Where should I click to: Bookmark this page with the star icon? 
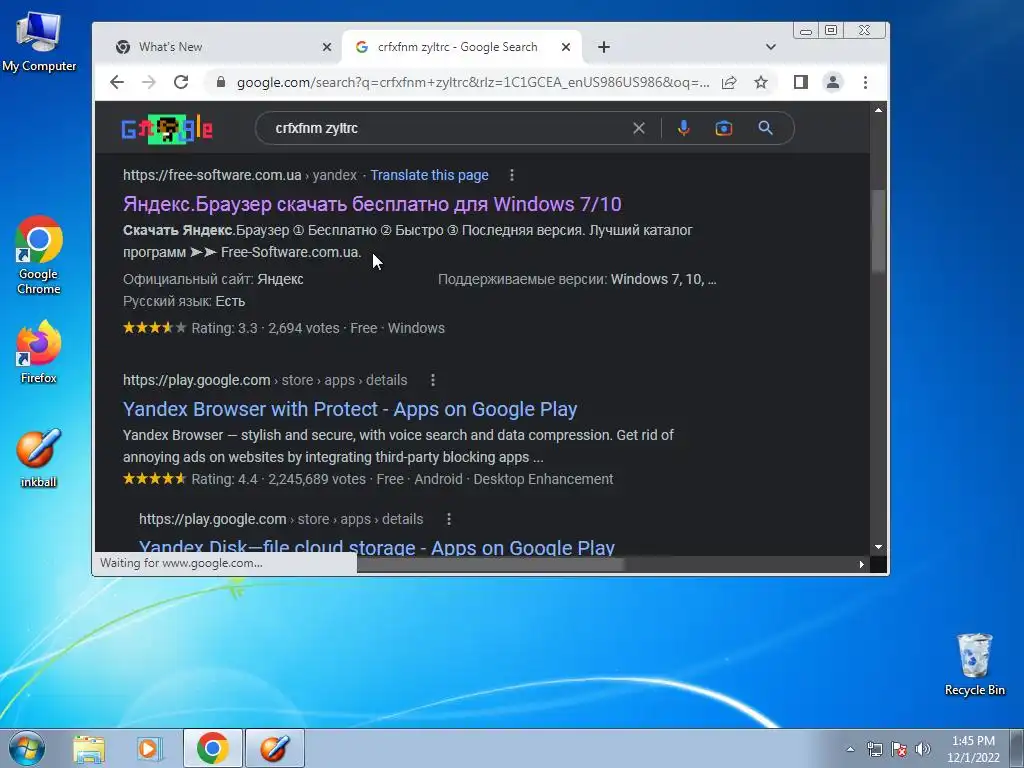761,82
